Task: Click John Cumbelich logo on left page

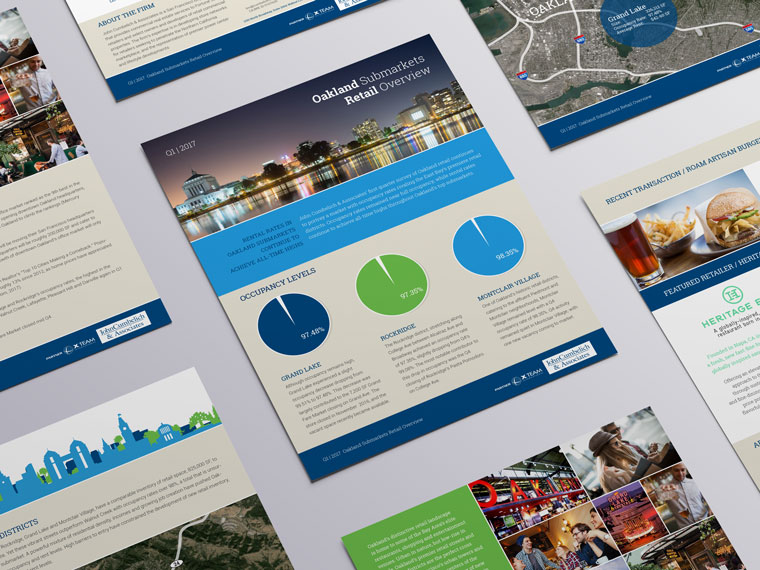Action: pos(122,332)
